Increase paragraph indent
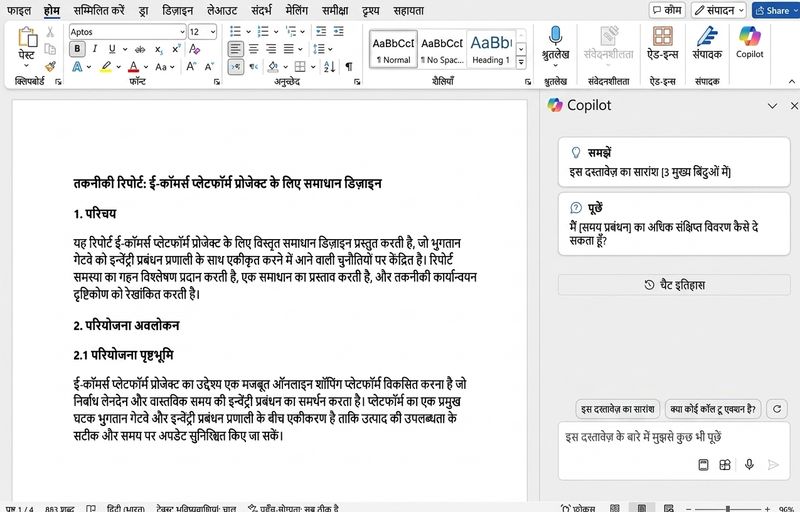The image size is (800, 512). [338, 32]
